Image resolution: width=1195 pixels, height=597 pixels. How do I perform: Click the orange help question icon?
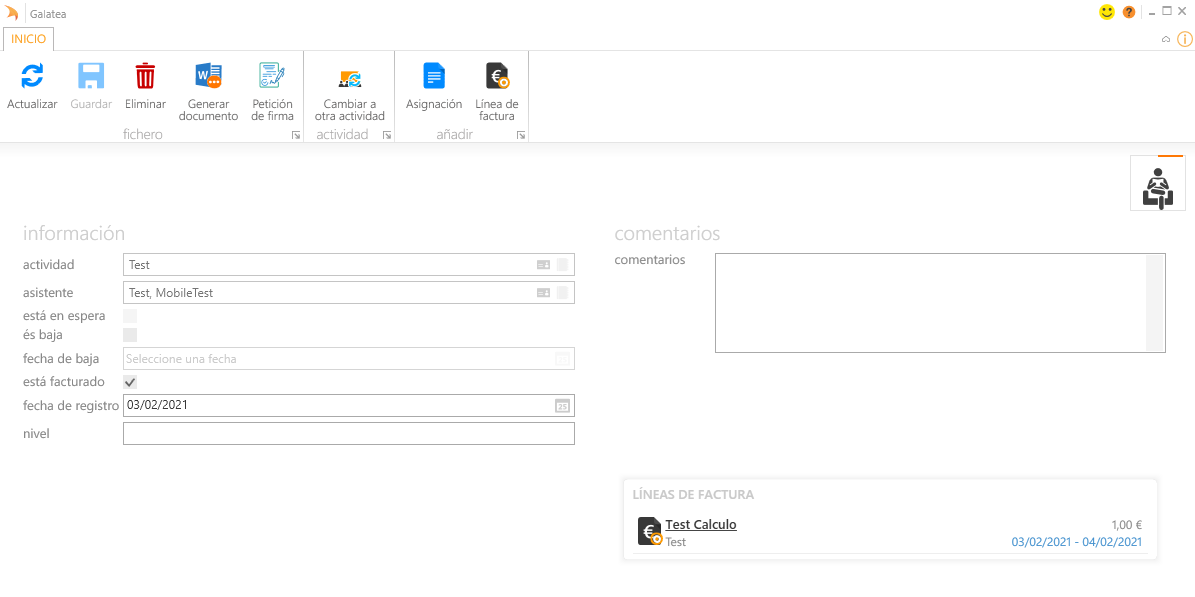(x=1129, y=12)
